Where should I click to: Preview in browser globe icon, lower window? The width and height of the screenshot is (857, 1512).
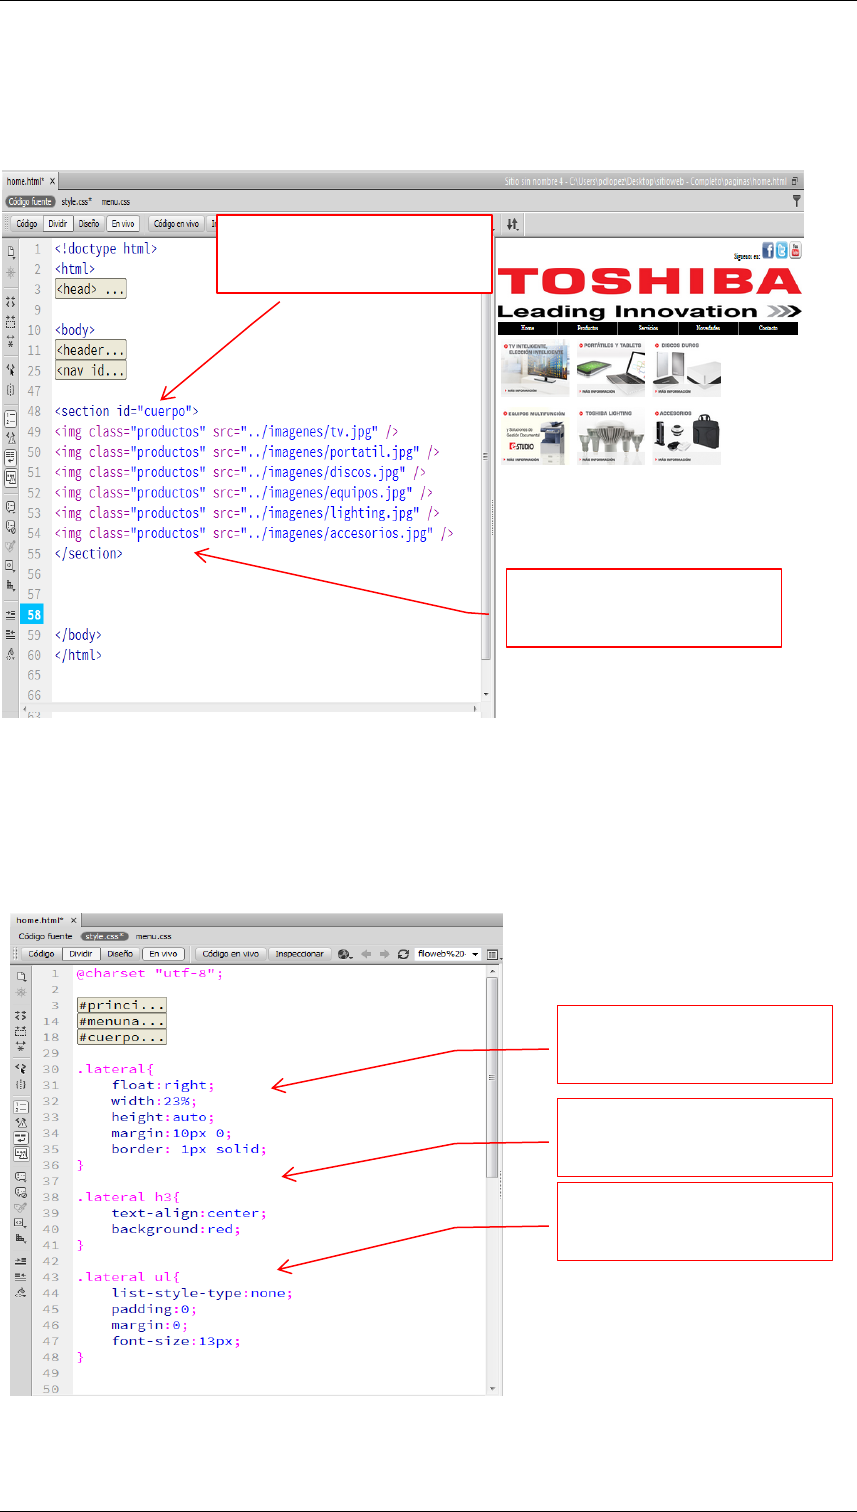(345, 954)
